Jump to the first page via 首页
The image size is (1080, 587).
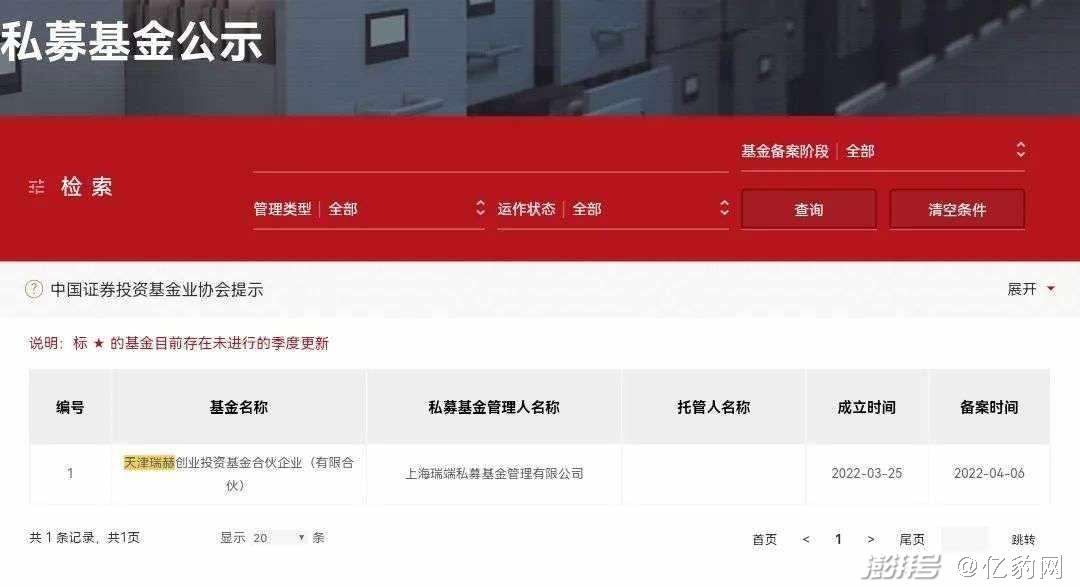pyautogui.click(x=765, y=539)
